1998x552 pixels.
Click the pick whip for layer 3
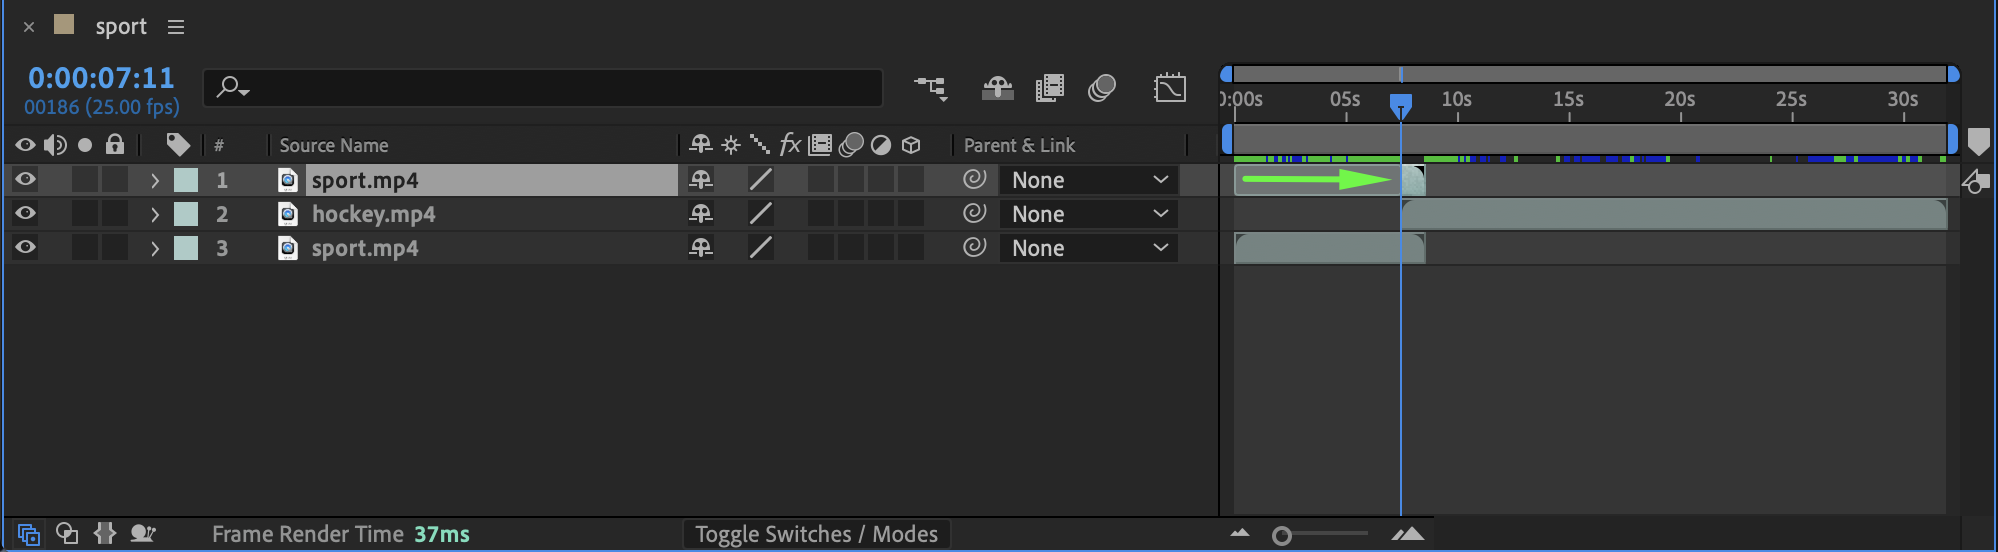[x=974, y=247]
